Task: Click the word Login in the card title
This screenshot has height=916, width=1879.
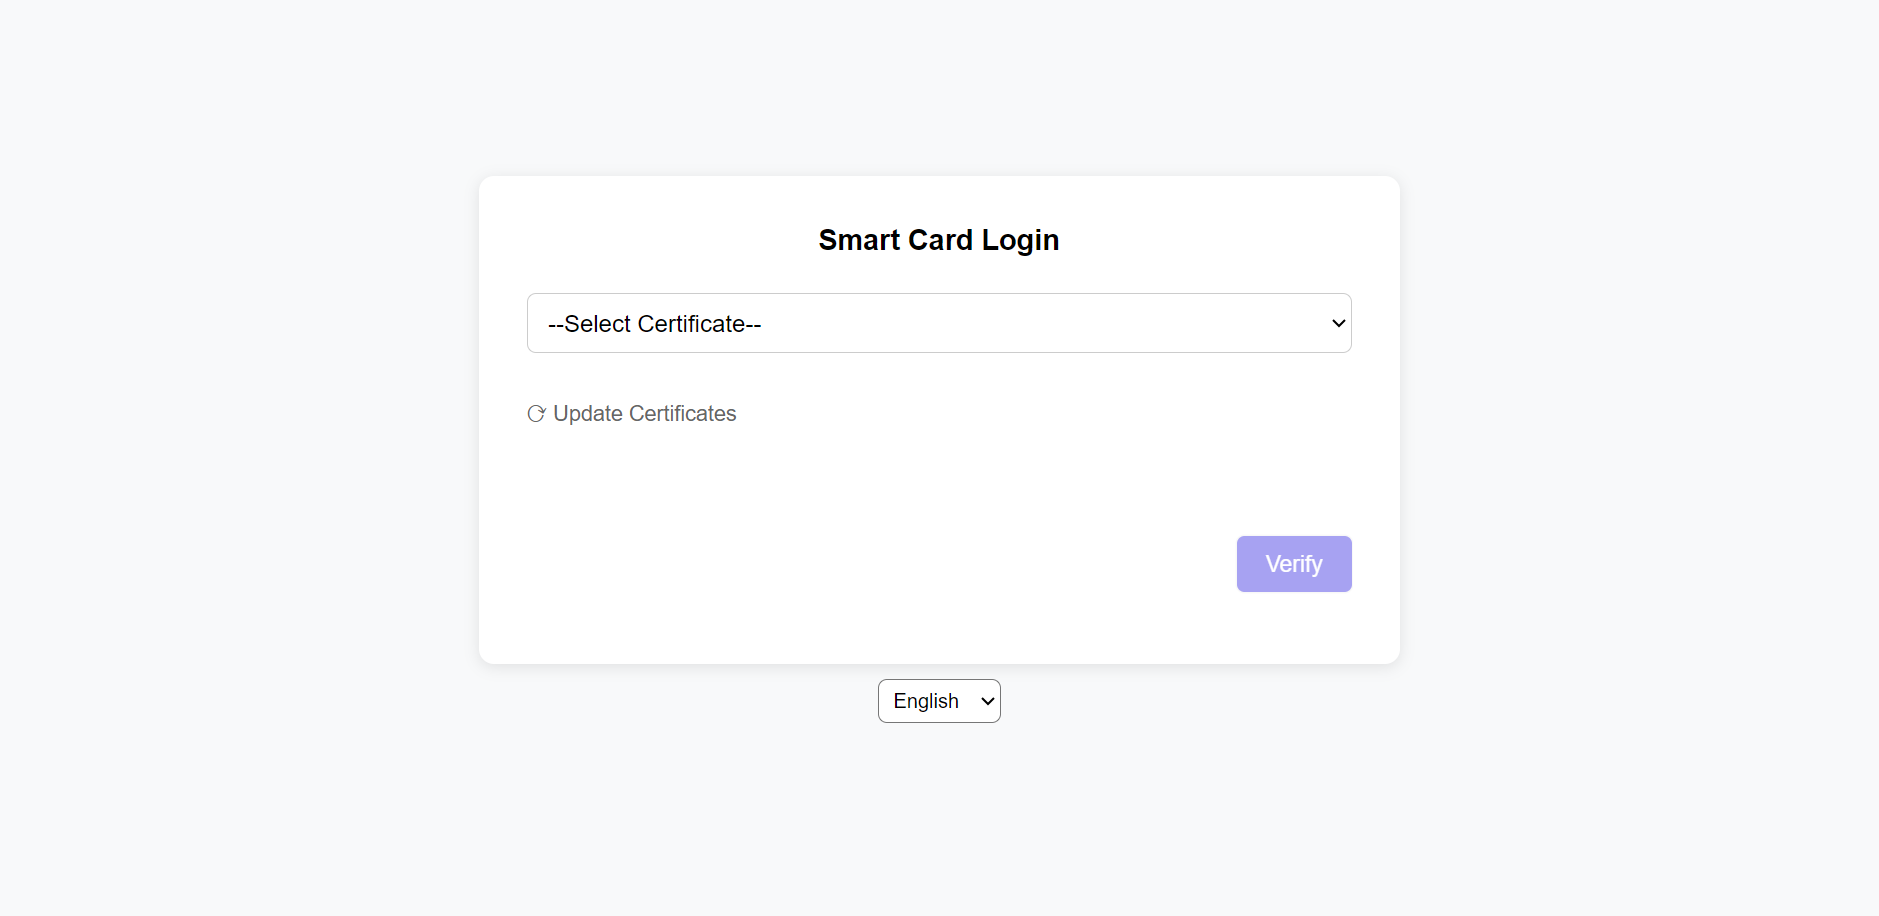Action: tap(1020, 241)
